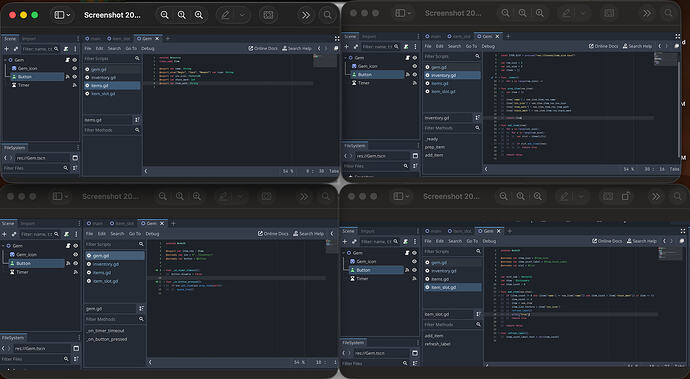Open the Markup chevron in the item_slot.gd Preview window
The image size is (690, 379).
point(580,196)
